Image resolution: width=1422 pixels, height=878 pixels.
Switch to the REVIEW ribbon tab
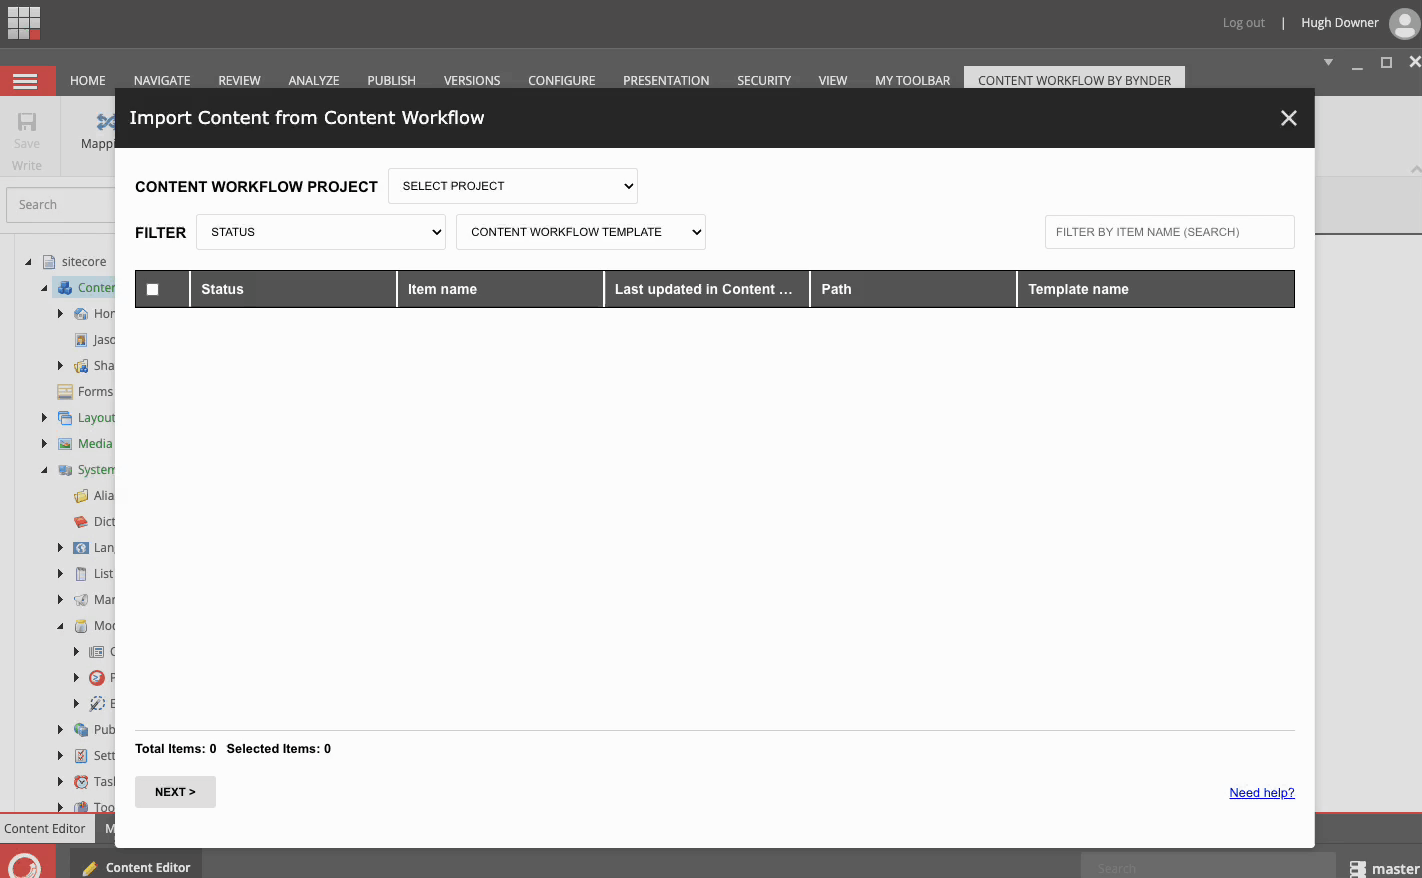click(x=239, y=81)
